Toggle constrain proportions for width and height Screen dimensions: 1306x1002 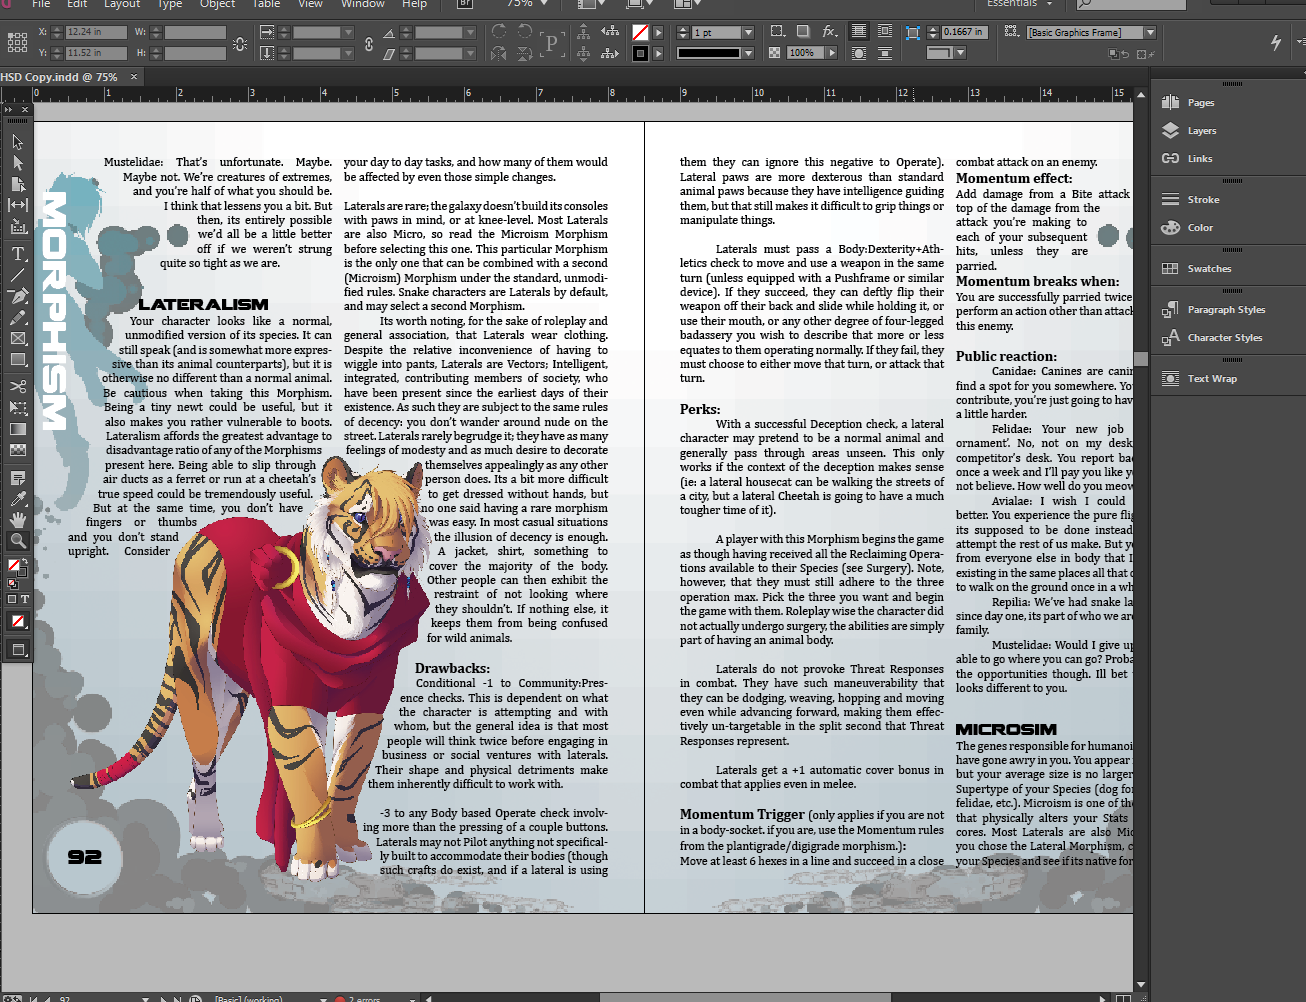point(240,44)
